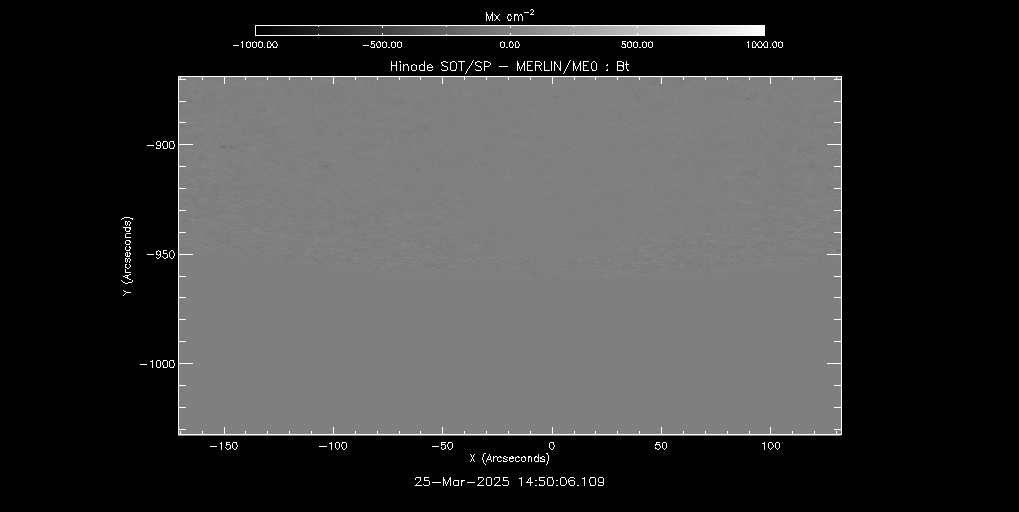
Task: Click the 'X (Arcseconds)' axis label
Action: 510,458
